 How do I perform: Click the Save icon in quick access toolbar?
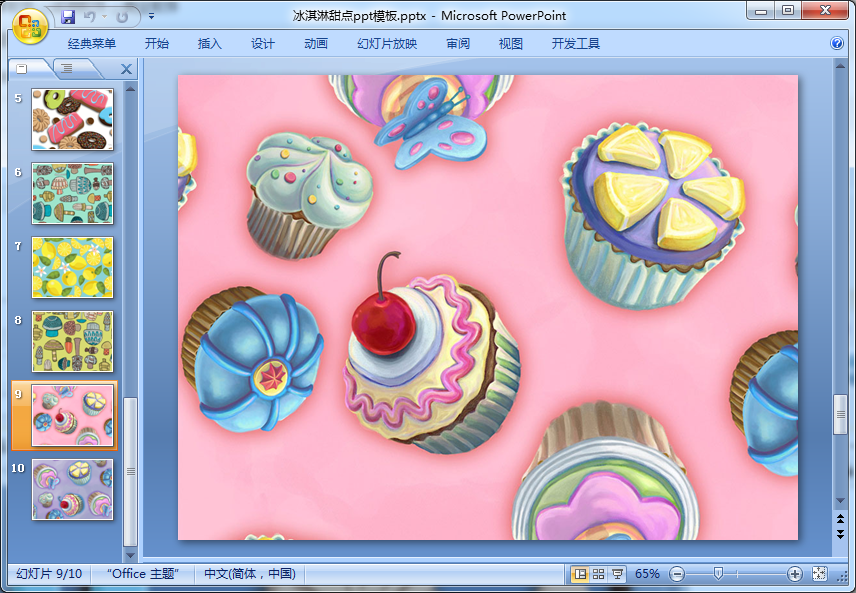coord(68,16)
